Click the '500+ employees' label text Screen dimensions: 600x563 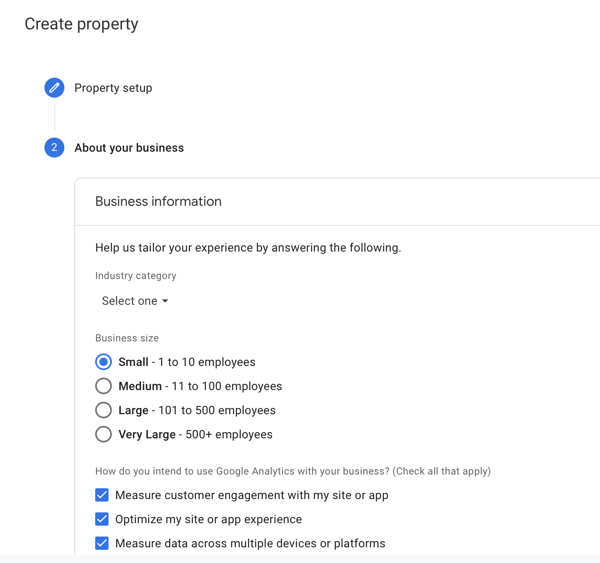coord(229,434)
